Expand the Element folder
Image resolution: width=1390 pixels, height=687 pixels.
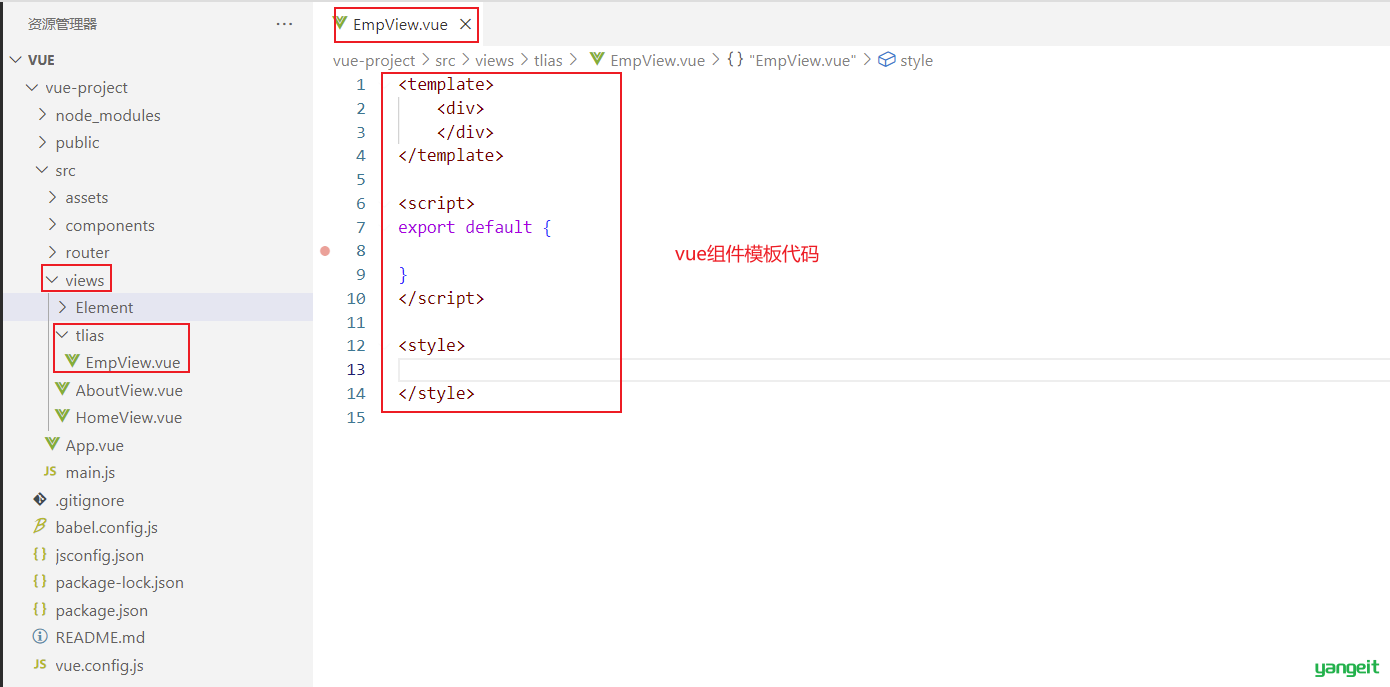coord(63,307)
